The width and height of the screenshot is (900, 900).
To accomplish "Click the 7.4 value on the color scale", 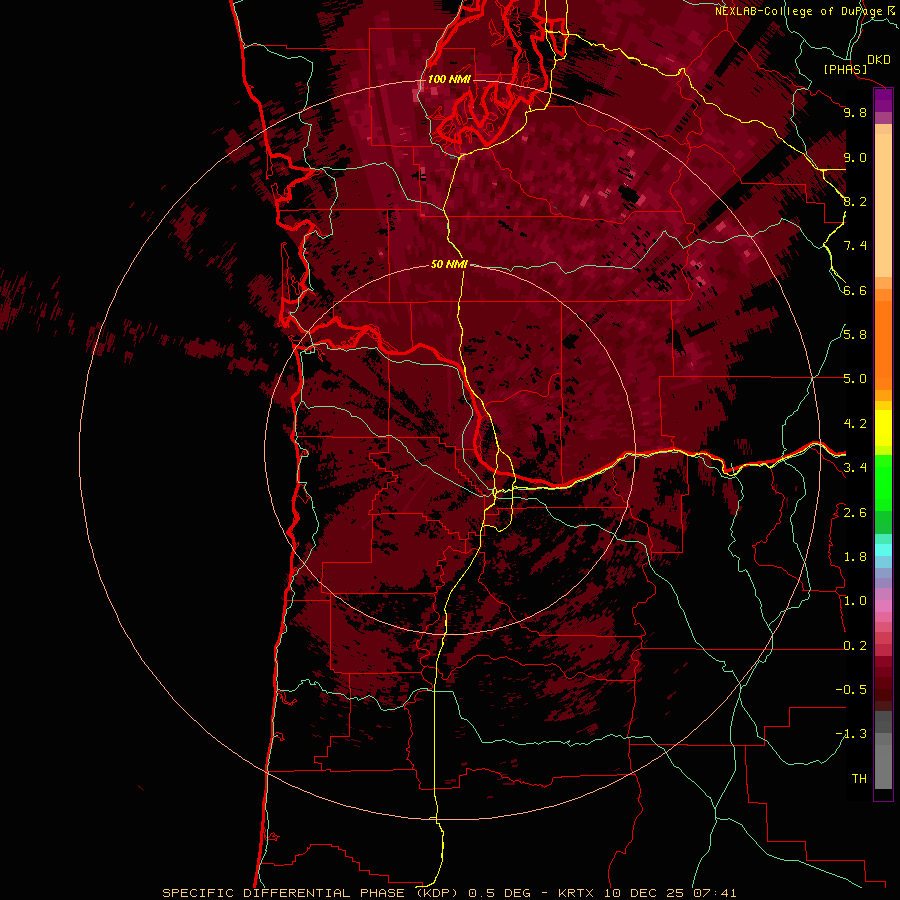I will click(855, 246).
